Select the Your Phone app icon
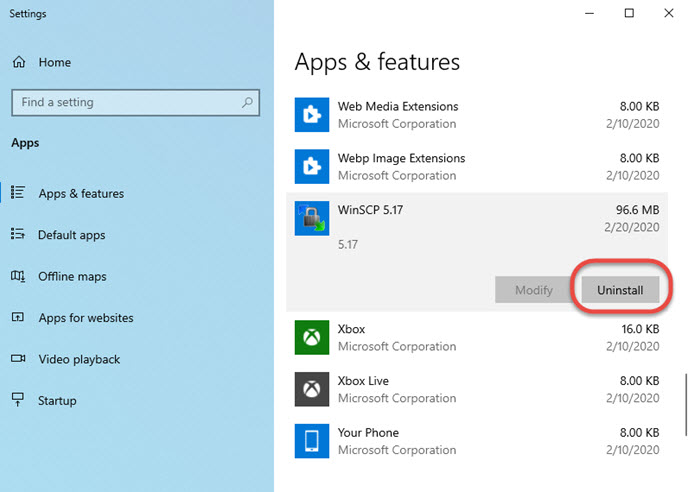The width and height of the screenshot is (688, 492). click(x=312, y=441)
